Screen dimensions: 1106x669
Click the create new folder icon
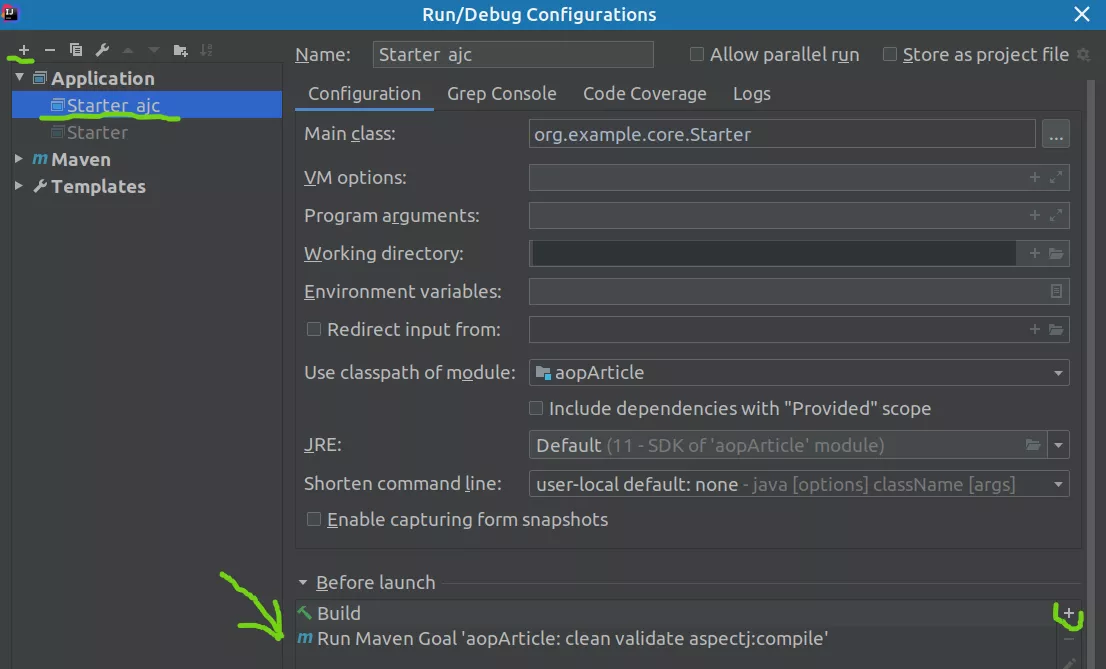pyautogui.click(x=180, y=50)
